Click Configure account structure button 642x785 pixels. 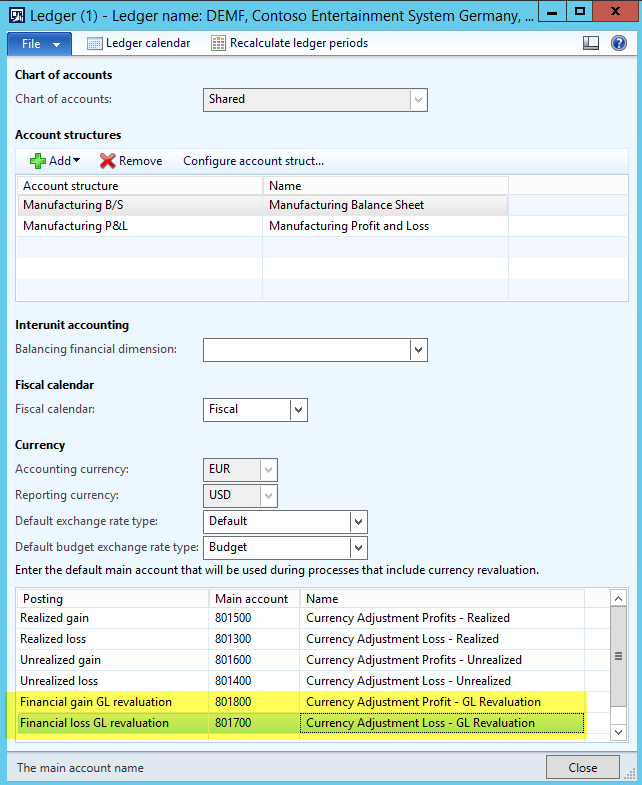click(x=253, y=161)
